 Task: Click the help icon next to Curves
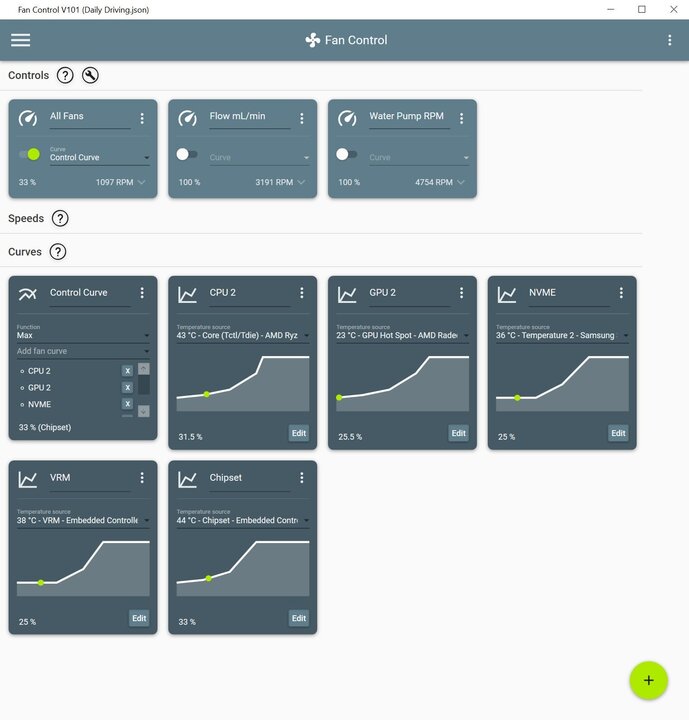(58, 252)
